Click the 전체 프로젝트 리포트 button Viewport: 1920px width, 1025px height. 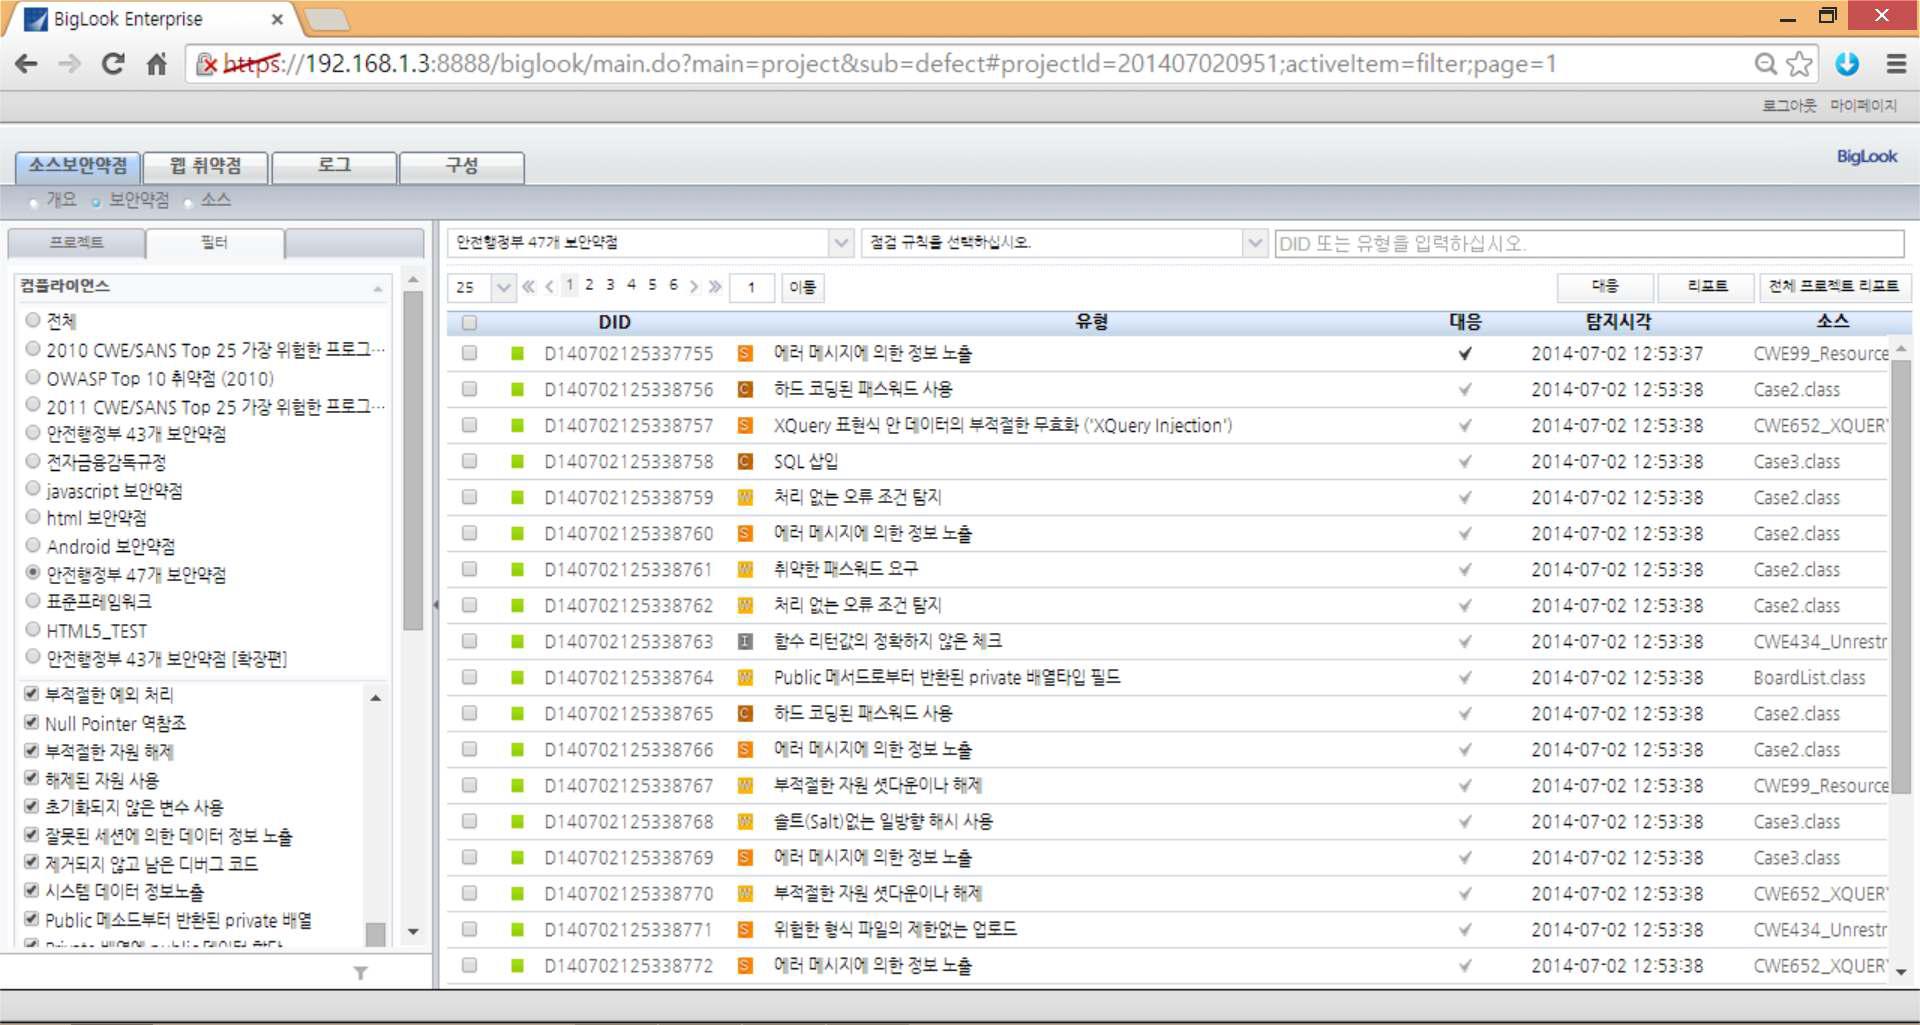pos(1834,286)
